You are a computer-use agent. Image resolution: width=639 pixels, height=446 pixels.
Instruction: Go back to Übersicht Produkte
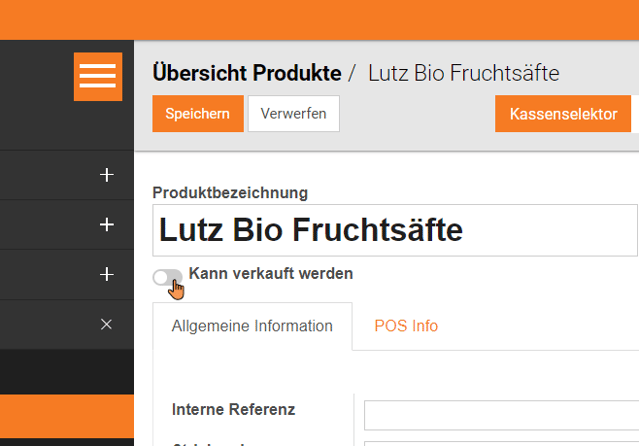[246, 73]
